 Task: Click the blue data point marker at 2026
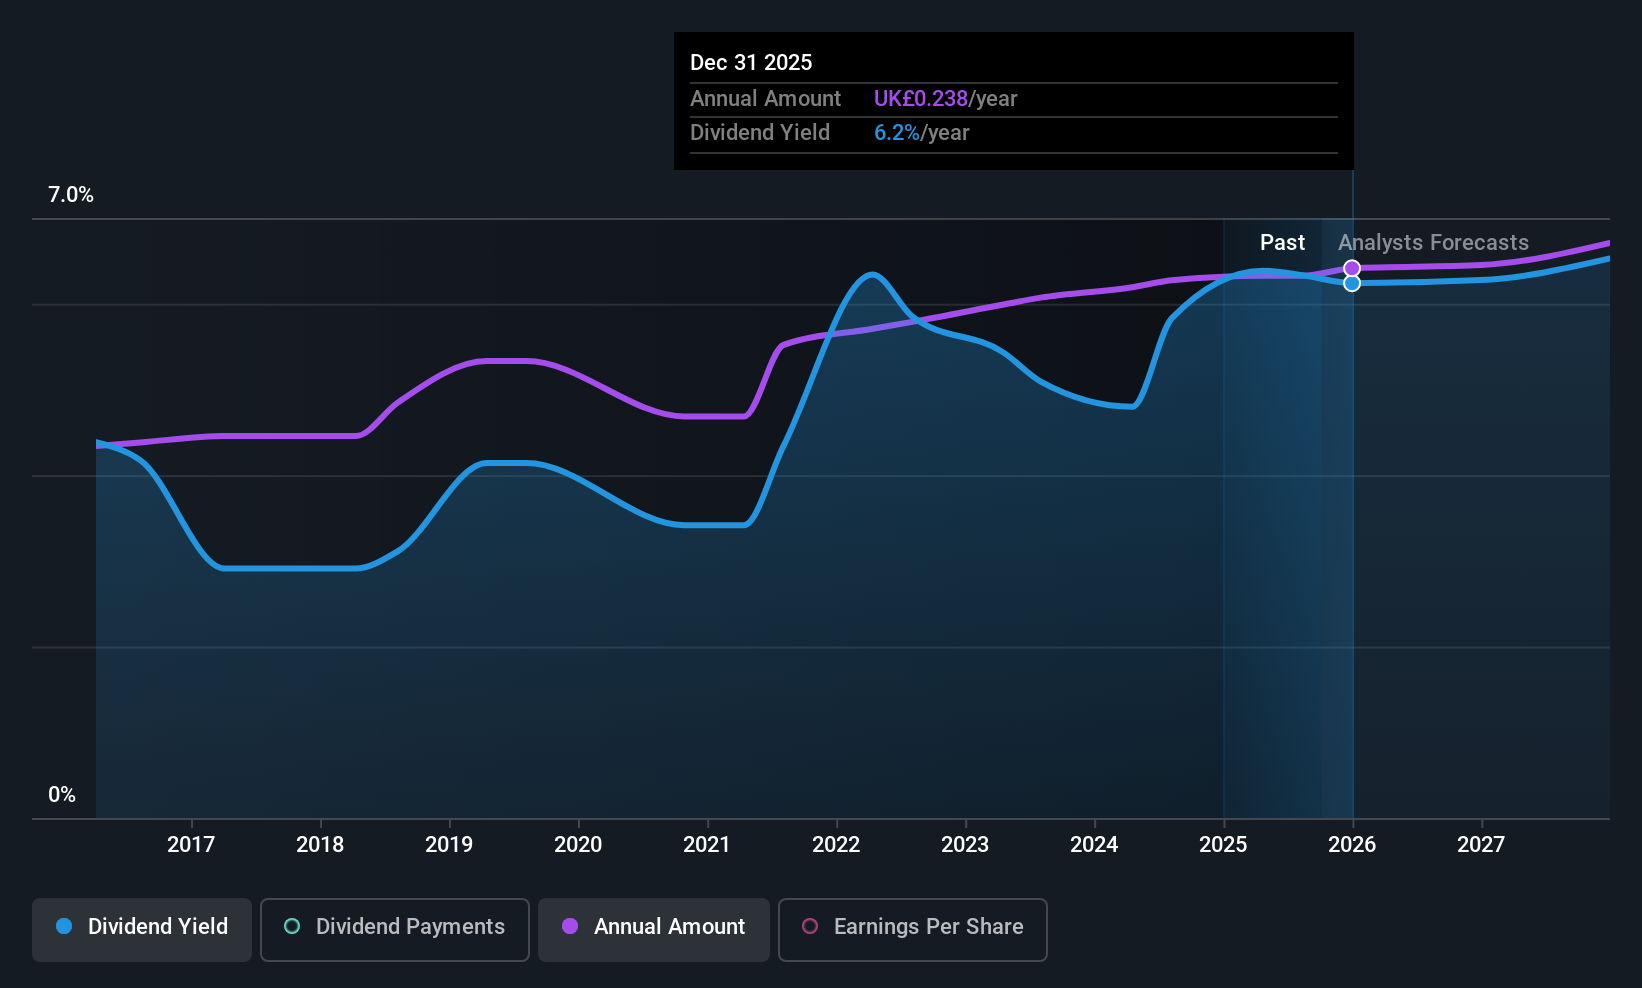click(x=1352, y=283)
